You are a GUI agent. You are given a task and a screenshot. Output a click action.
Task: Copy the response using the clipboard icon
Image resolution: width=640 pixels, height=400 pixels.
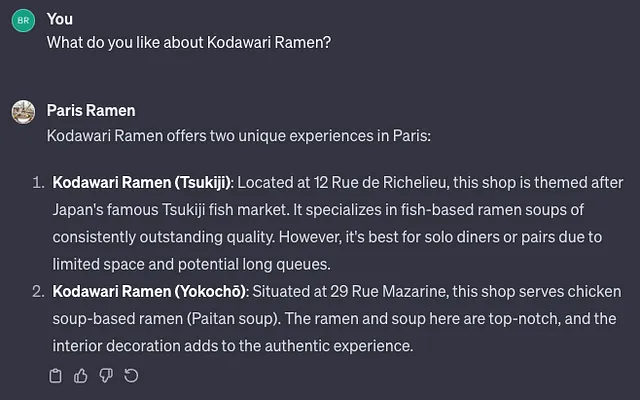56,376
